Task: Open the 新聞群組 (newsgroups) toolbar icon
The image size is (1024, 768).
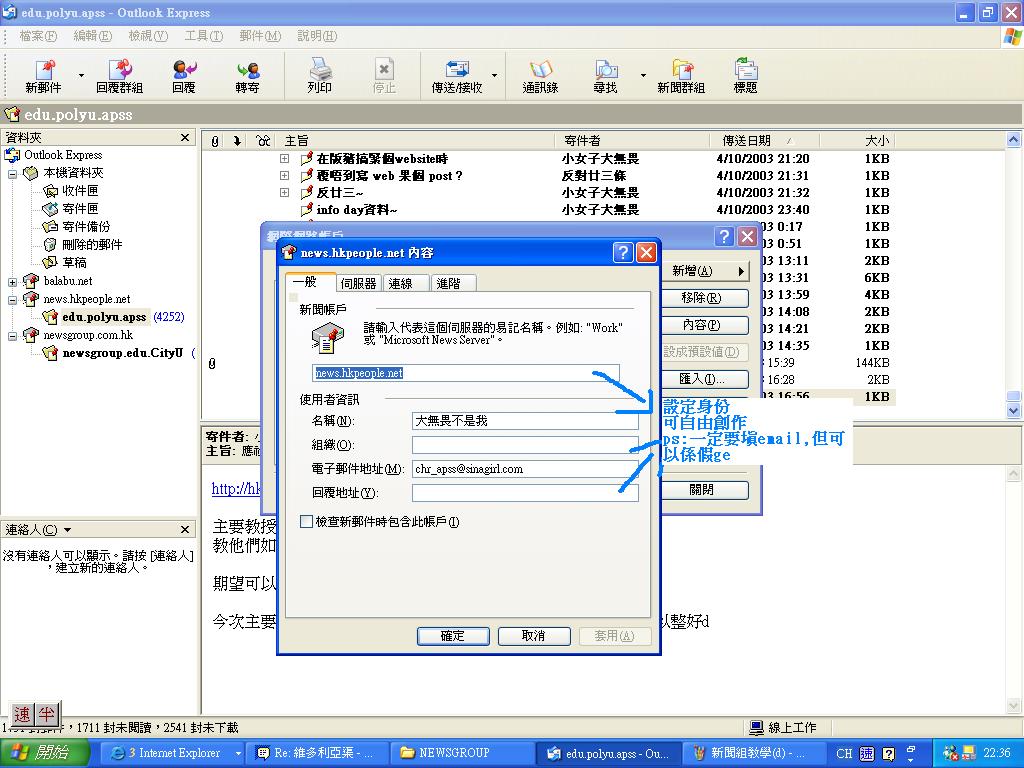Action: point(681,76)
